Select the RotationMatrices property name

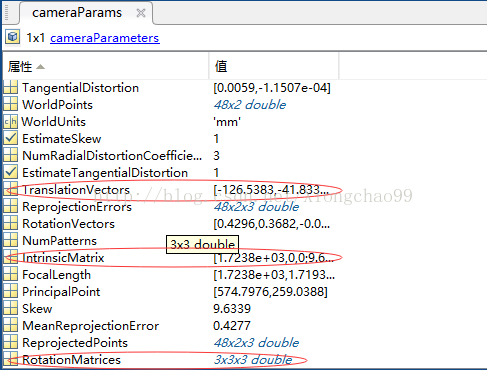point(71,360)
